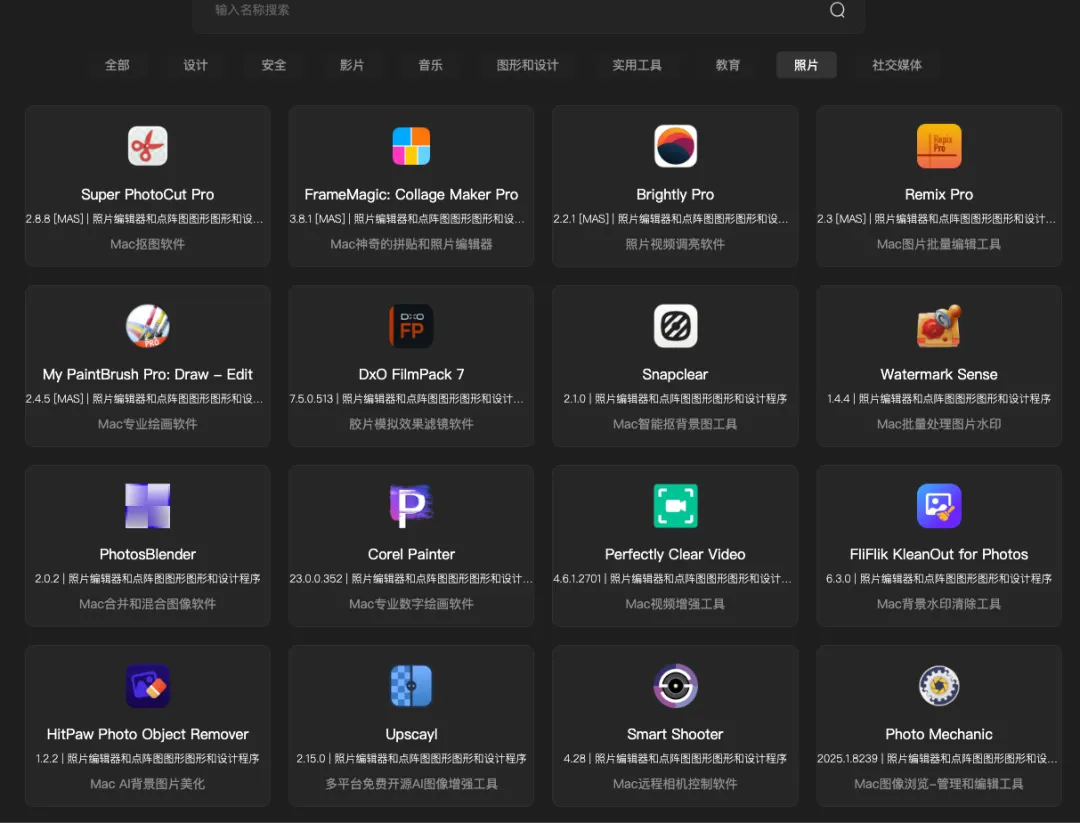The image size is (1080, 823).
Task: Click the HitPaw Photo Object Remover icon
Action: (x=147, y=685)
